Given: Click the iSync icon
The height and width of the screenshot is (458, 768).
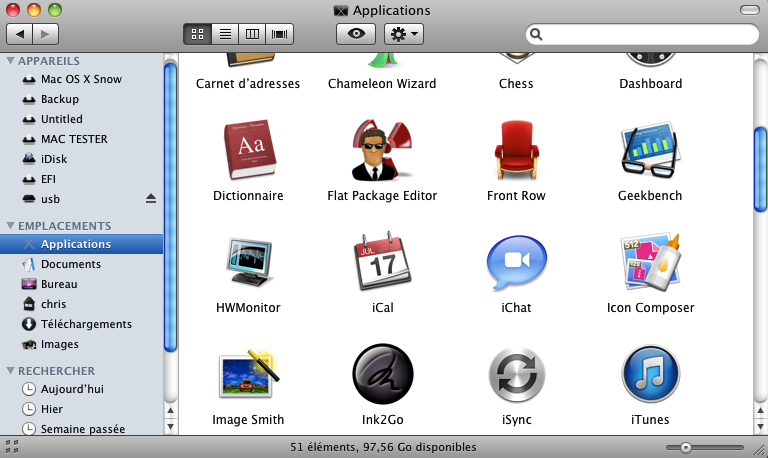Looking at the screenshot, I should pos(516,374).
